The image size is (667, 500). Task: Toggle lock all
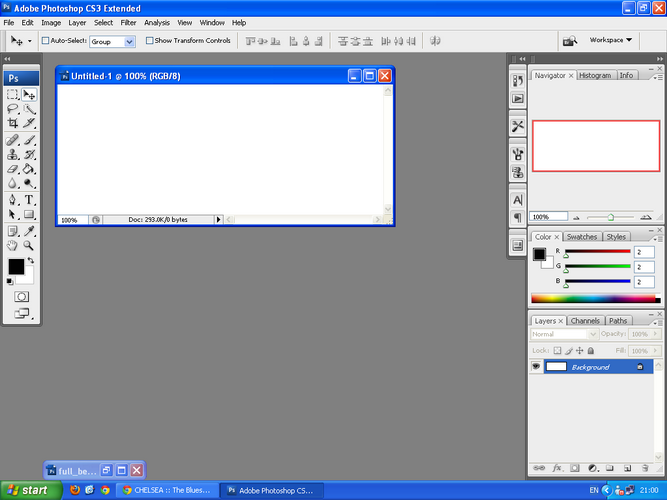590,351
